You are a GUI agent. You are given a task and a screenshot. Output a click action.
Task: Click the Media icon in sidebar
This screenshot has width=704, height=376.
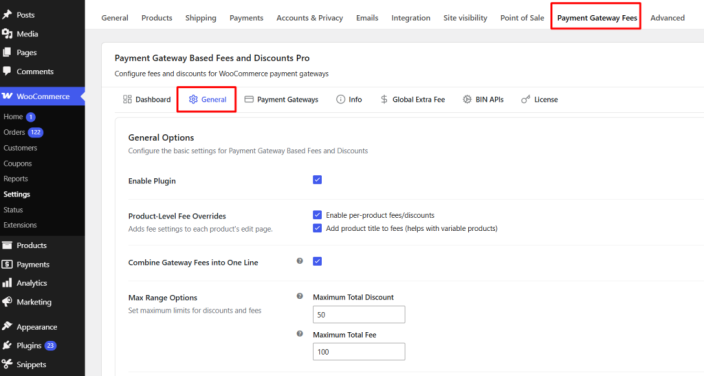[7, 34]
